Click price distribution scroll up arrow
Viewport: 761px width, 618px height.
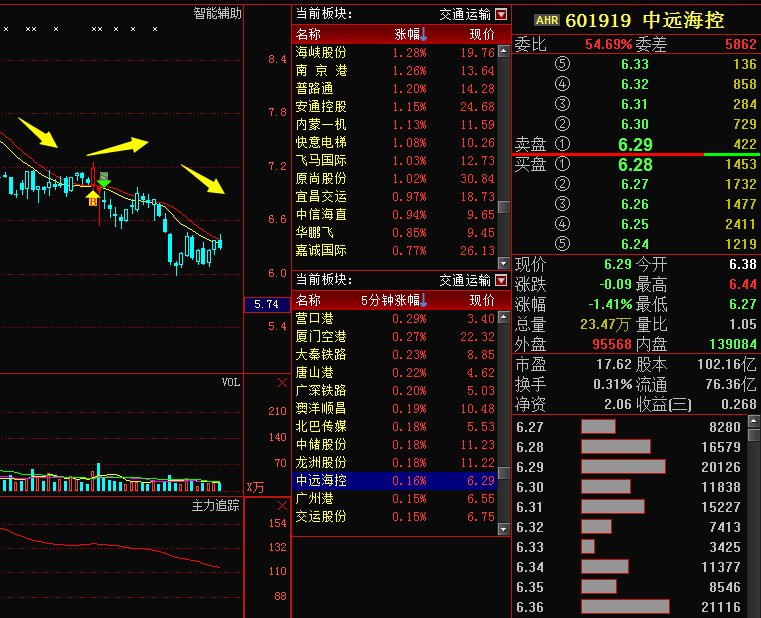tap(754, 420)
